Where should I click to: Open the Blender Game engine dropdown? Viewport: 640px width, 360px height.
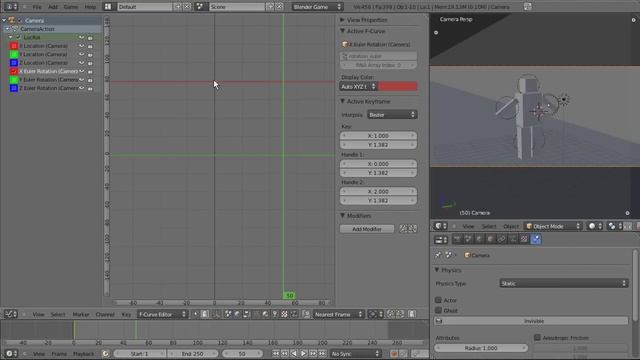click(x=318, y=7)
